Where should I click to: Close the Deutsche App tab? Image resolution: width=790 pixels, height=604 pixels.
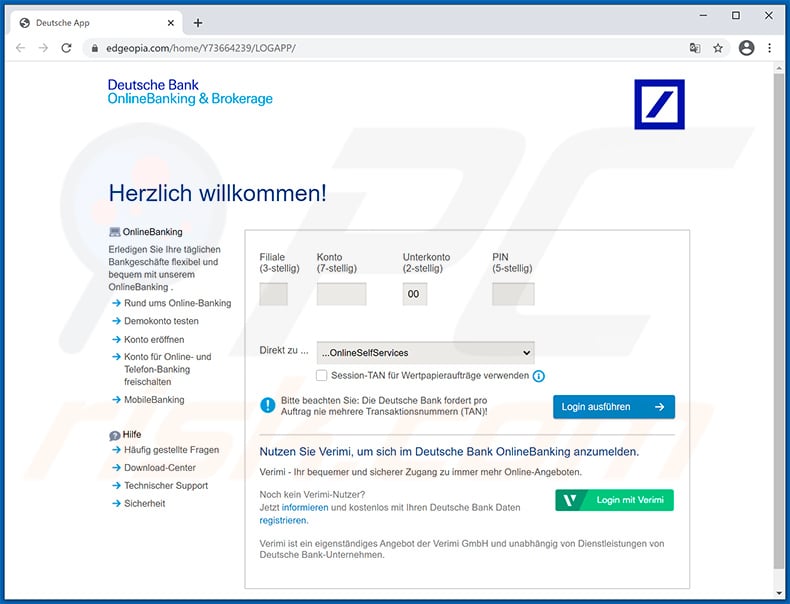point(171,23)
